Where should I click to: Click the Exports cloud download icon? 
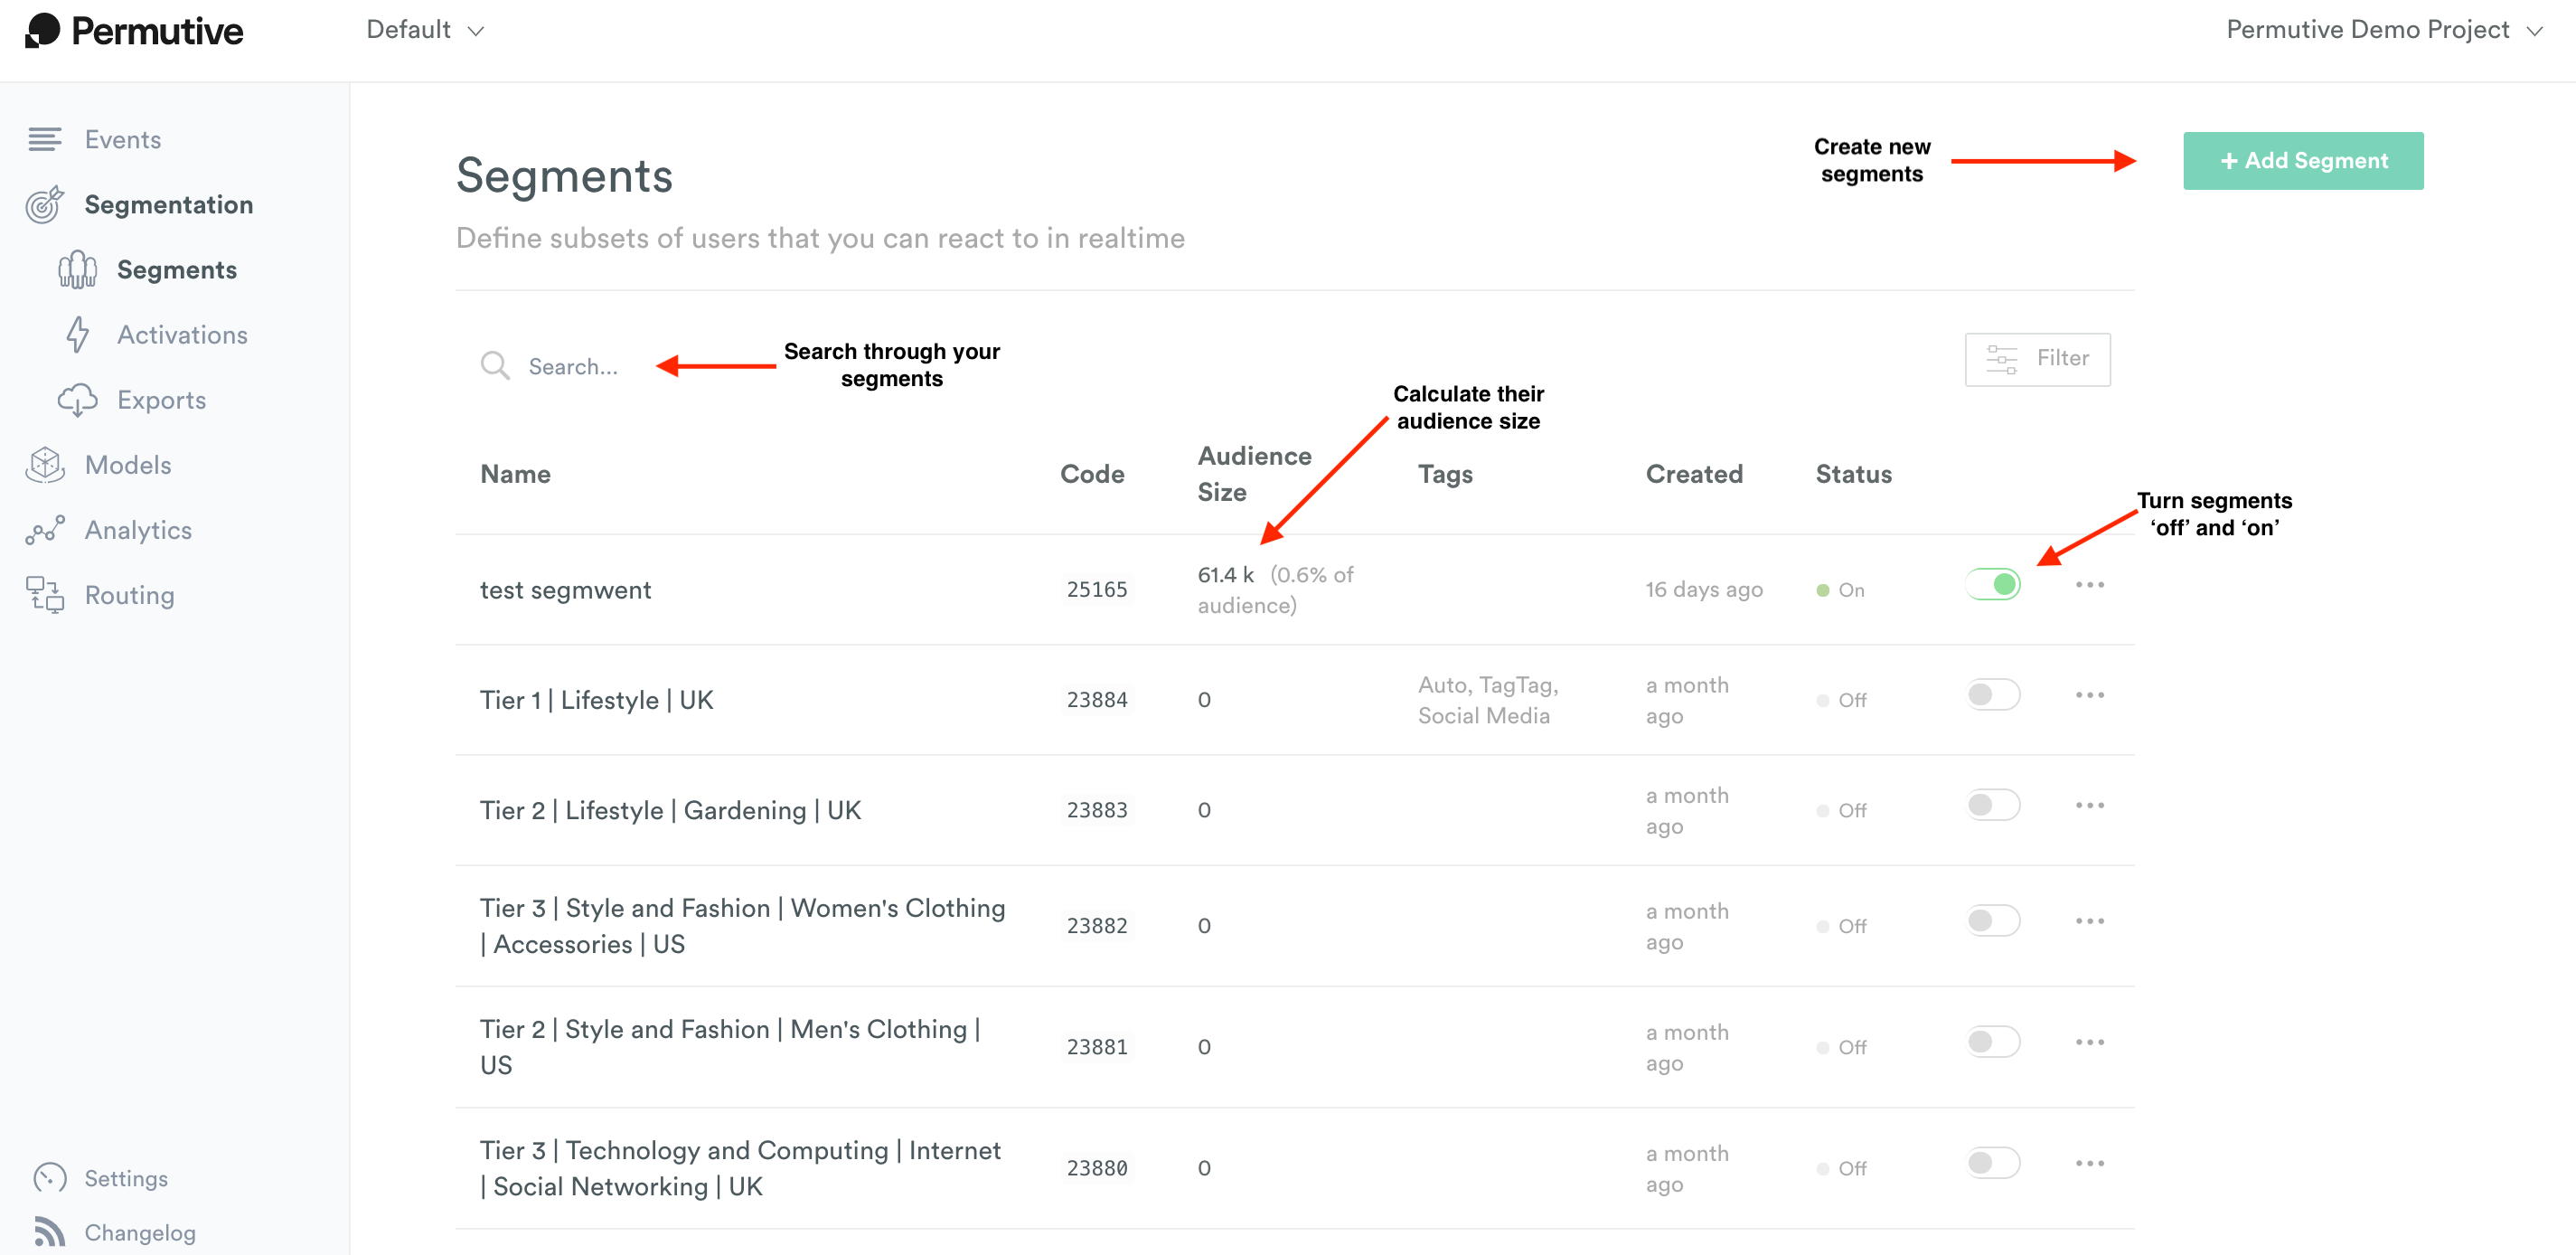pos(77,400)
